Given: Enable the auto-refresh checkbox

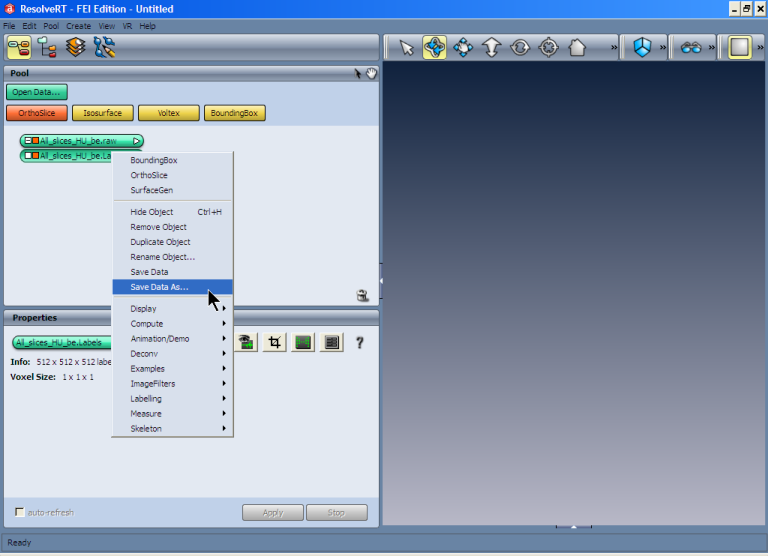Looking at the screenshot, I should (20, 513).
